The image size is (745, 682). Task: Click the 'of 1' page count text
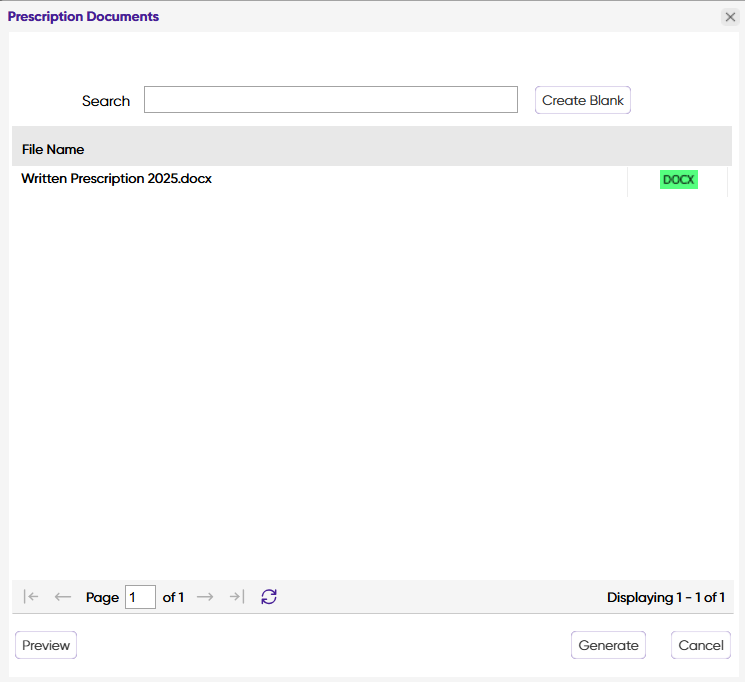point(173,597)
